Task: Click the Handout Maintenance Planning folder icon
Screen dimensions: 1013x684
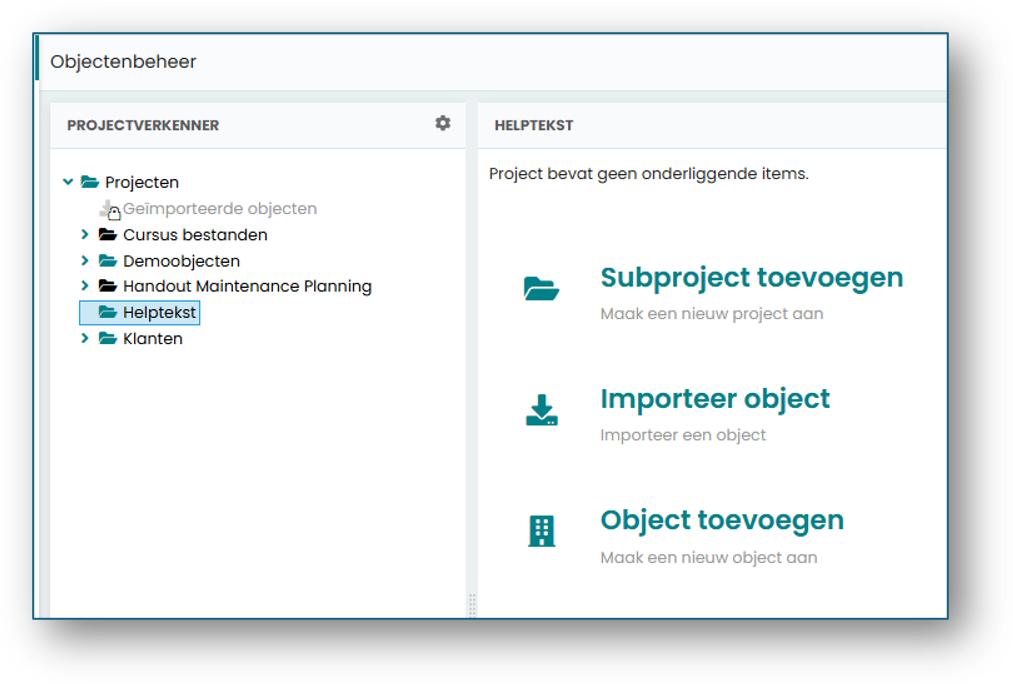Action: pyautogui.click(x=107, y=285)
